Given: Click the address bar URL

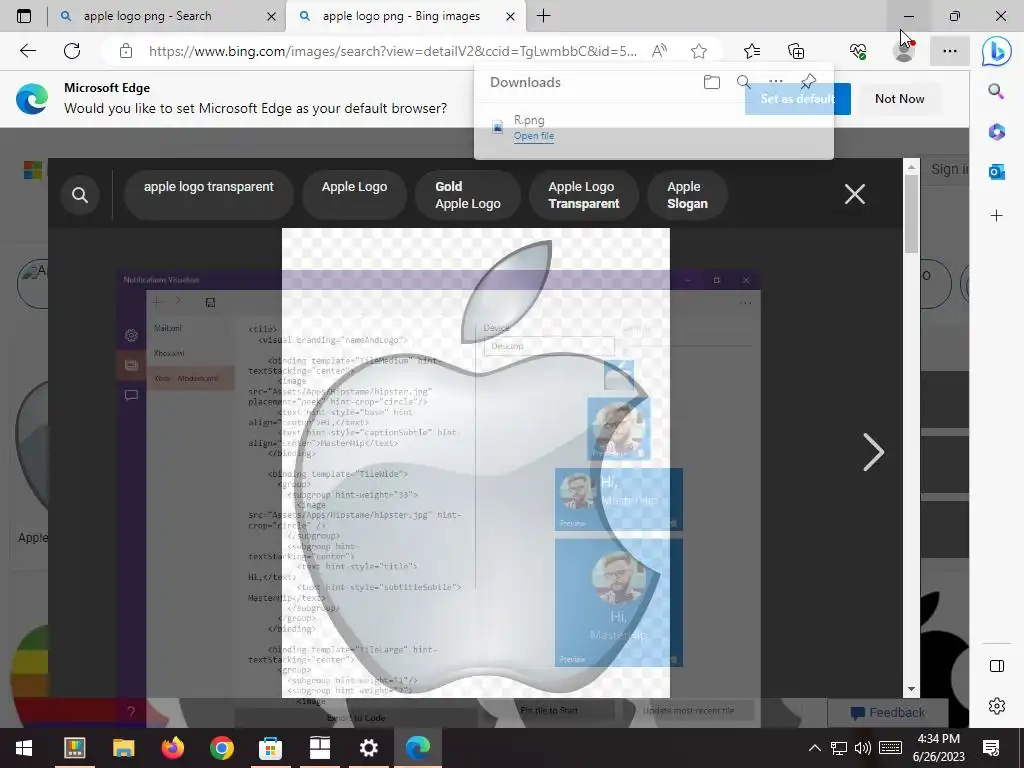Looking at the screenshot, I should [x=392, y=51].
